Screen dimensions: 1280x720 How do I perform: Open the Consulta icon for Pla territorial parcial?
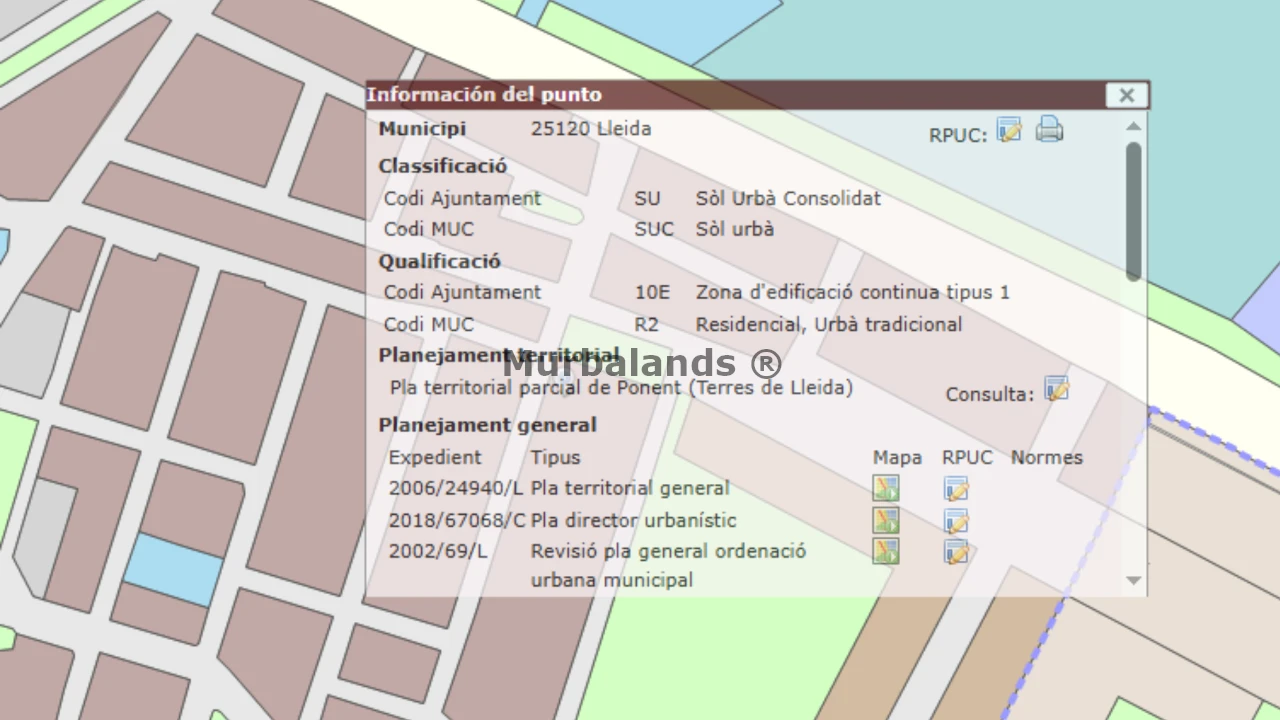(x=1056, y=389)
